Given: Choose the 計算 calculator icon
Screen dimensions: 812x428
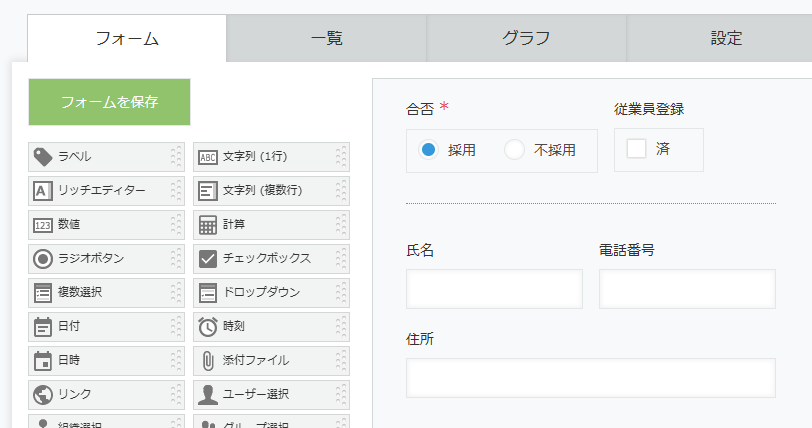Looking at the screenshot, I should (x=208, y=225).
